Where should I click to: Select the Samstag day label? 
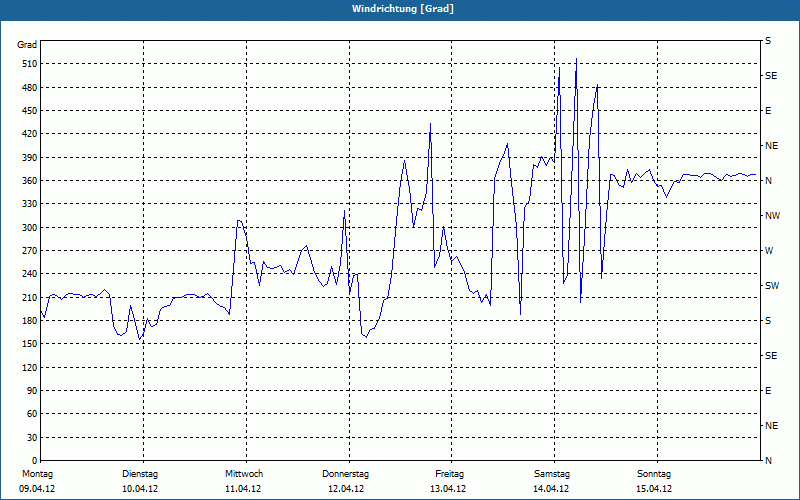tap(552, 474)
